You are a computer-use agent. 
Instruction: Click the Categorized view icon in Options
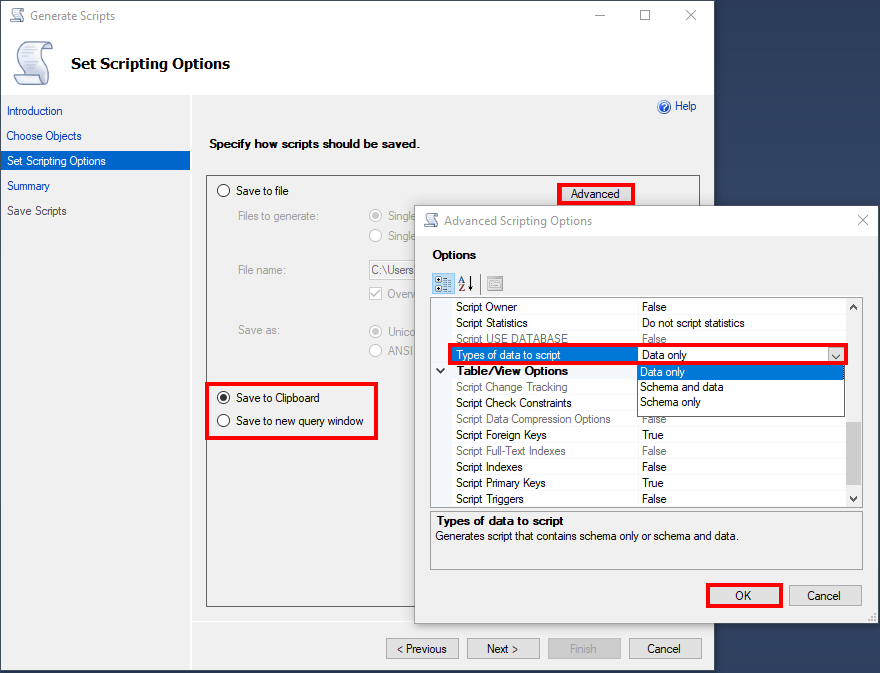(443, 284)
